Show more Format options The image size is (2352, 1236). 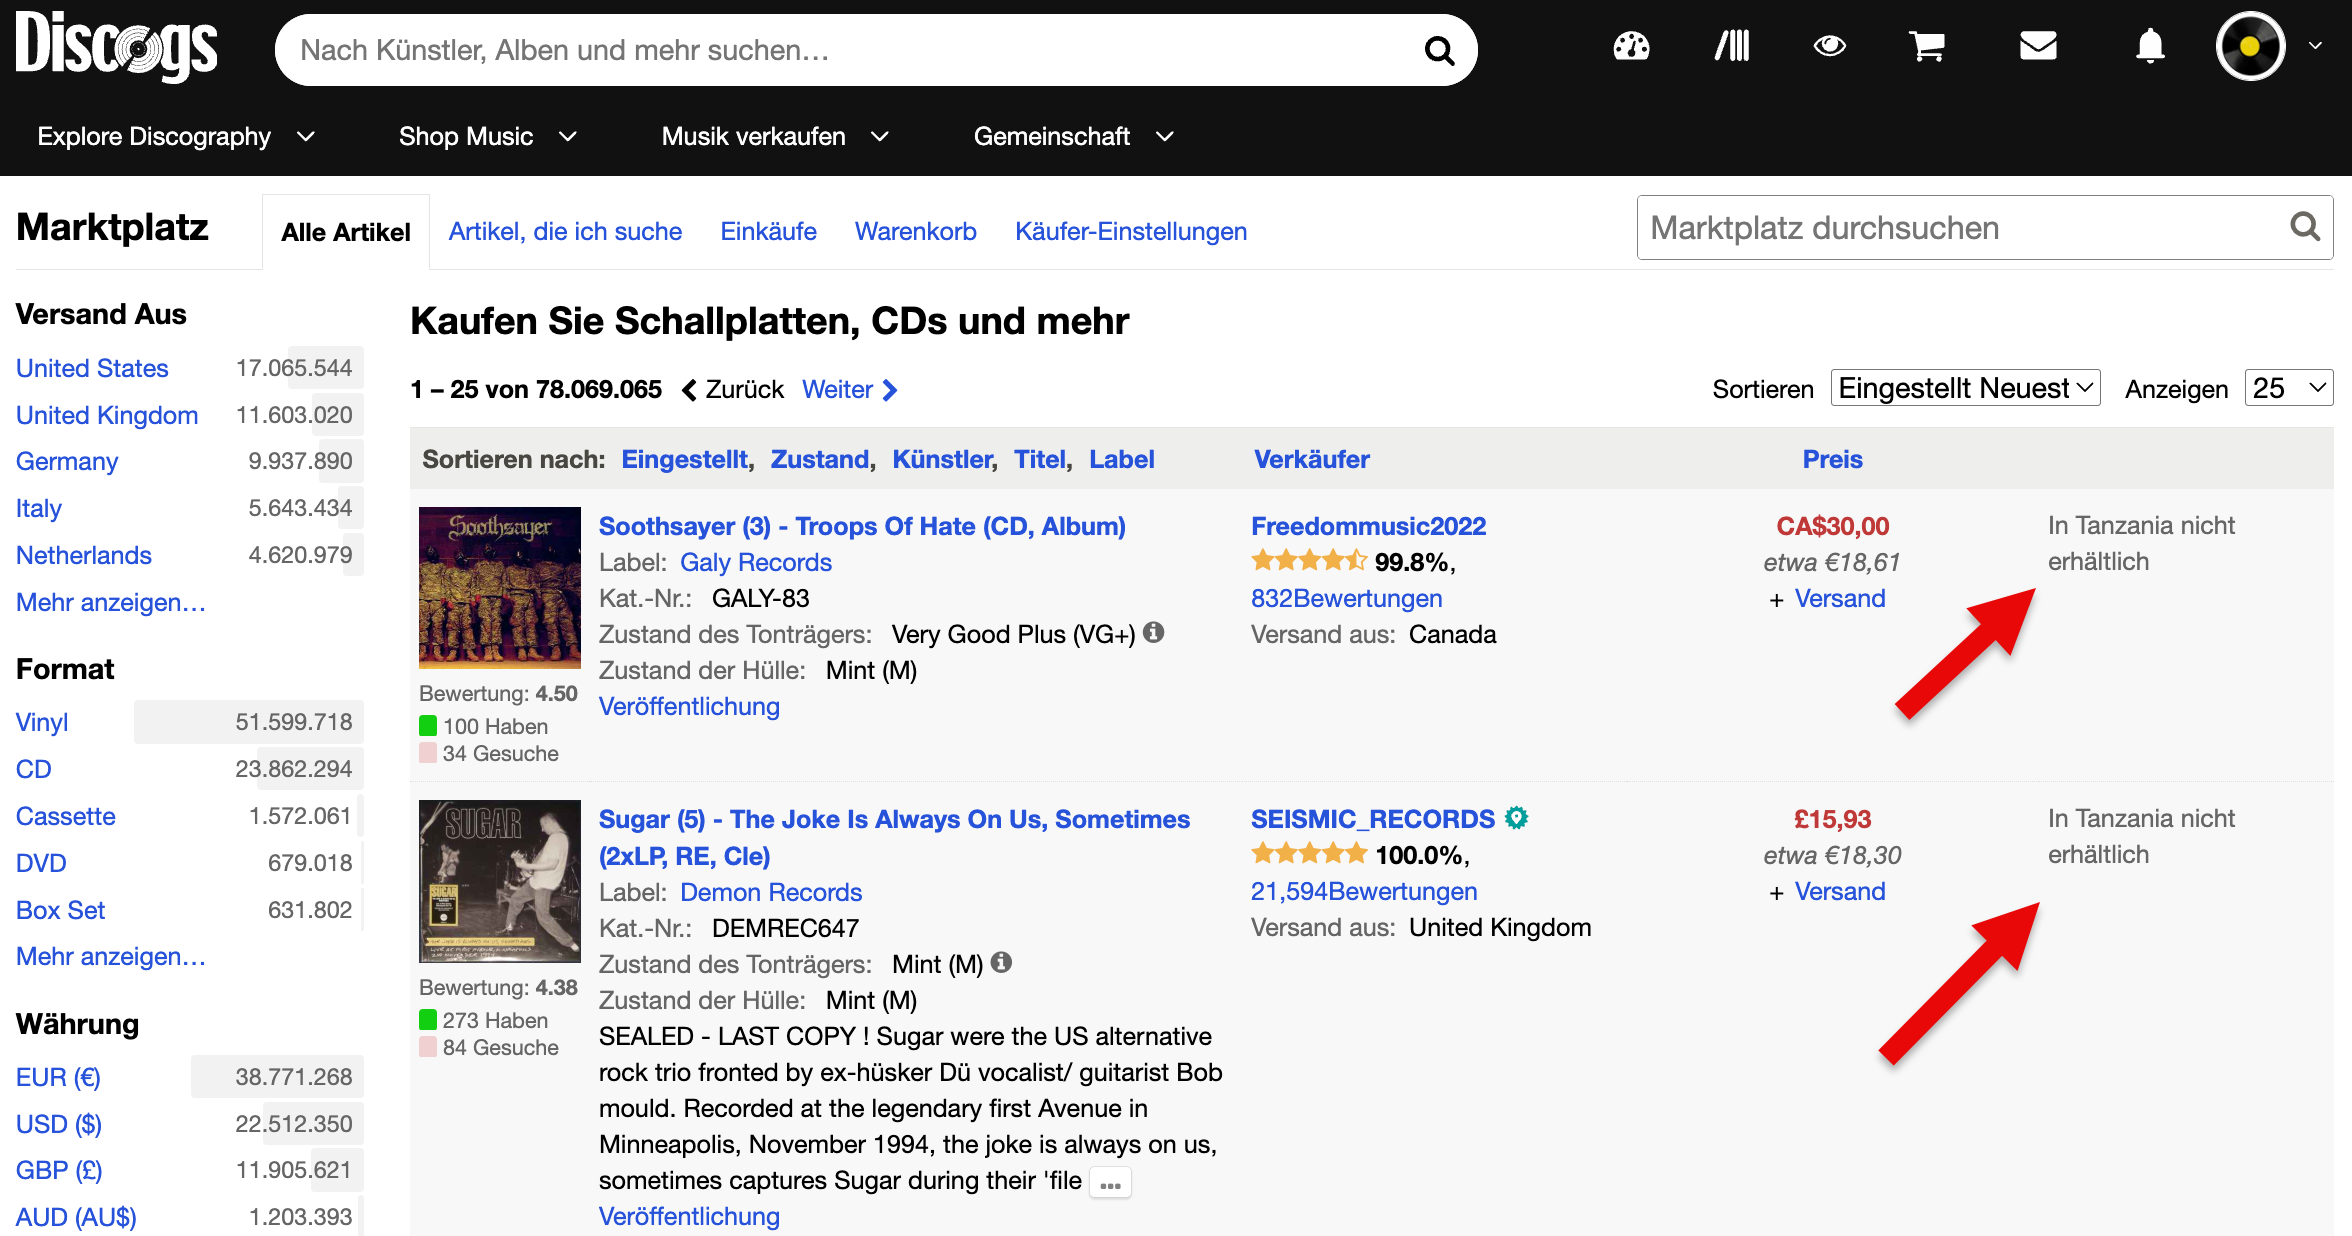(x=111, y=956)
